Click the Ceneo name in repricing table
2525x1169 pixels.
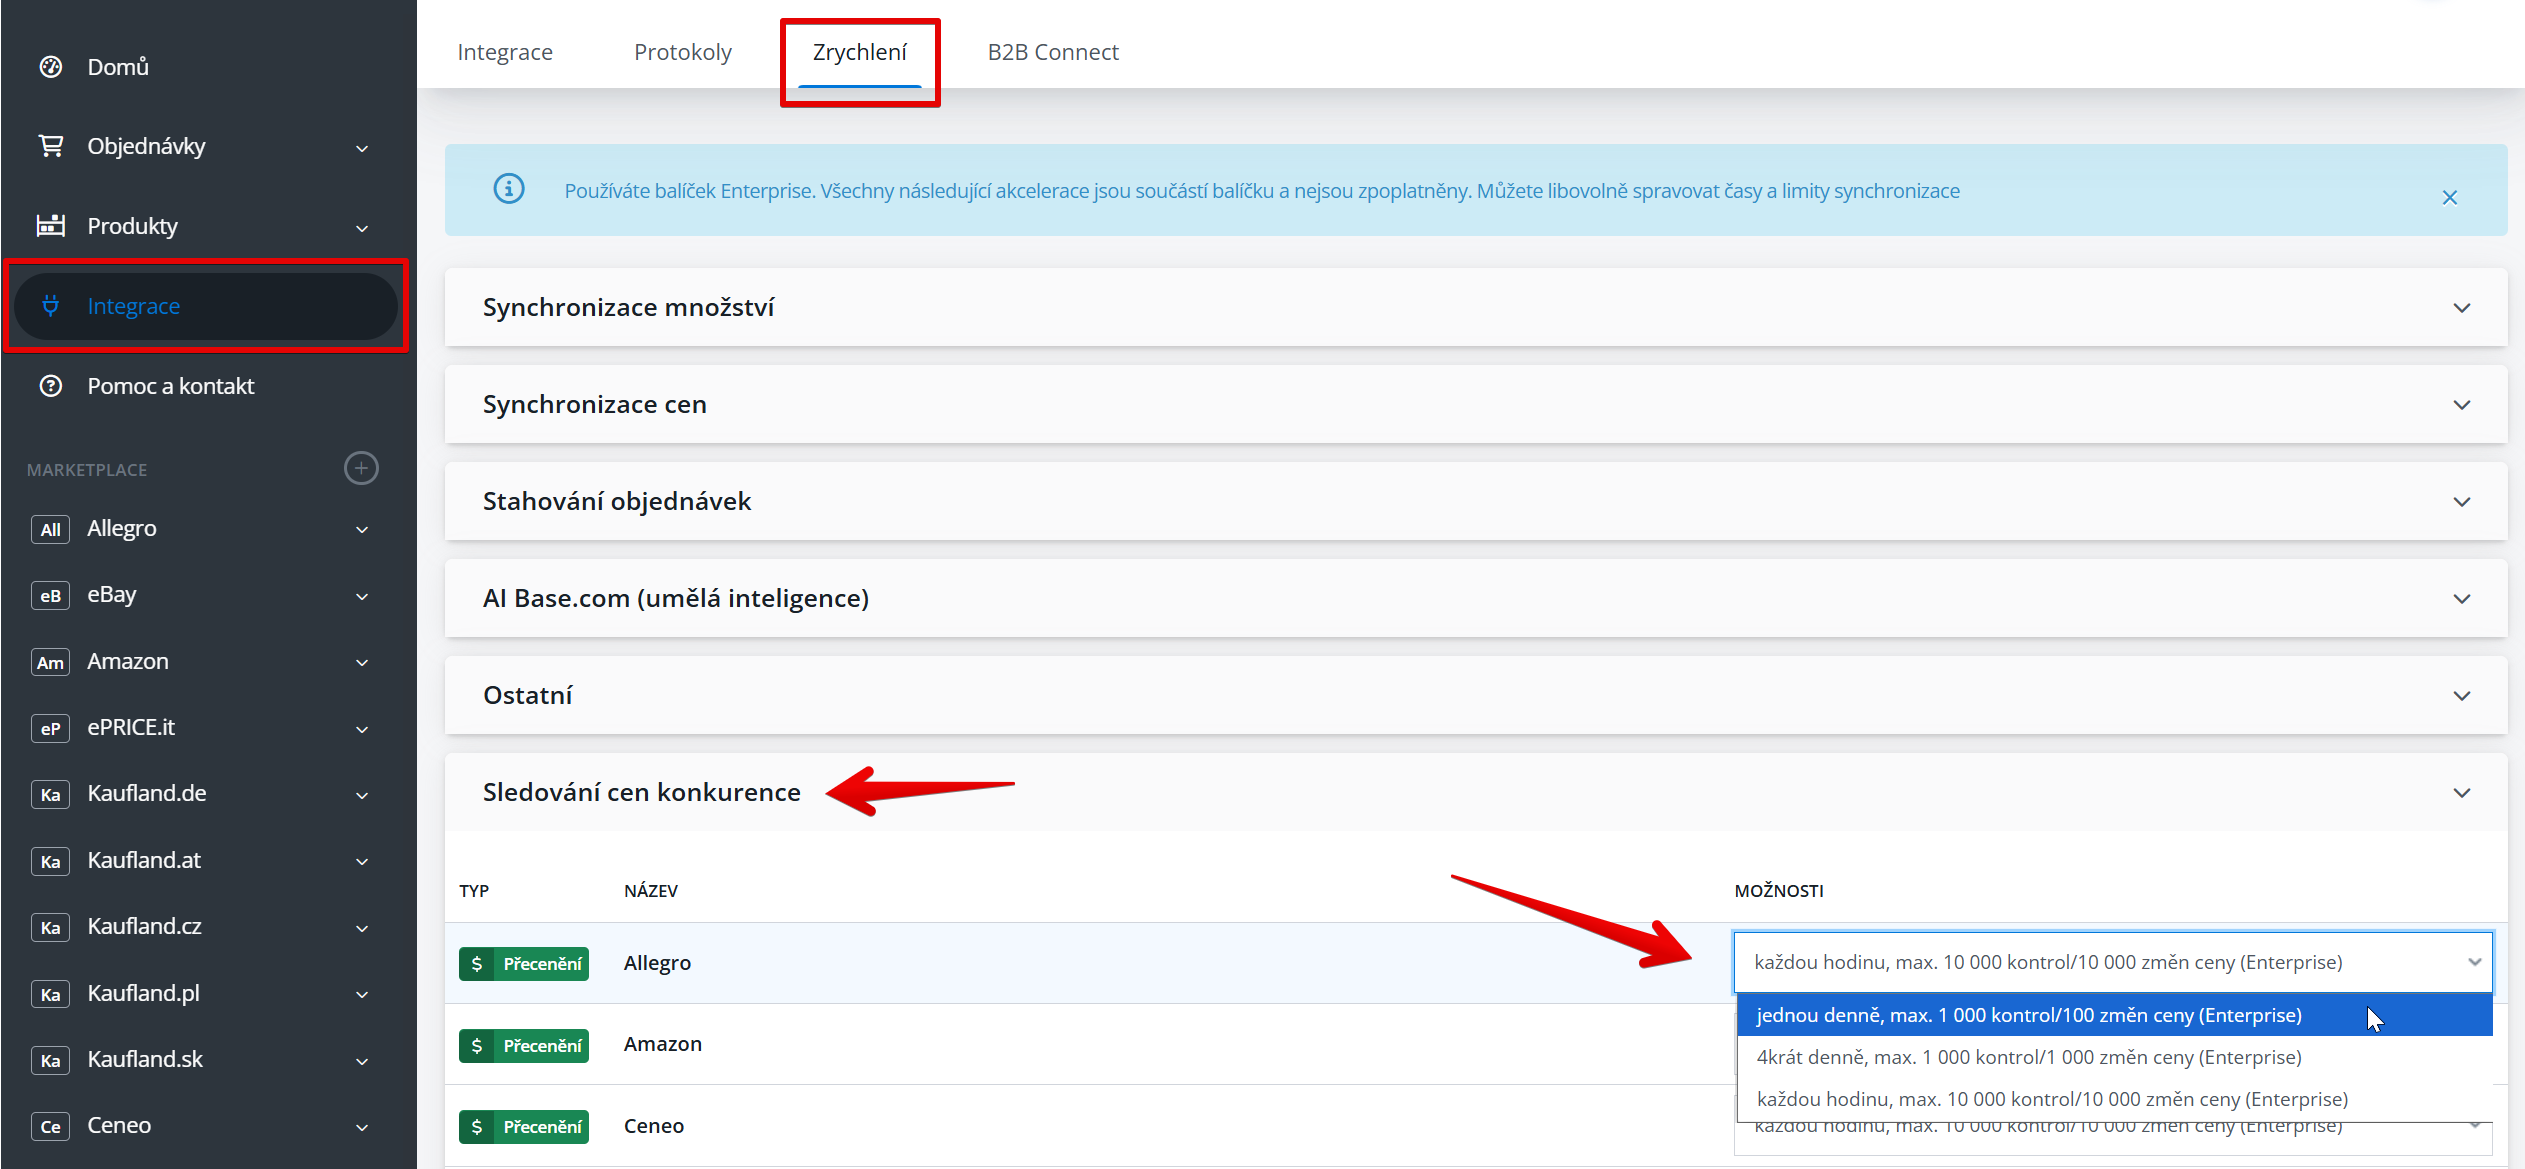(654, 1126)
